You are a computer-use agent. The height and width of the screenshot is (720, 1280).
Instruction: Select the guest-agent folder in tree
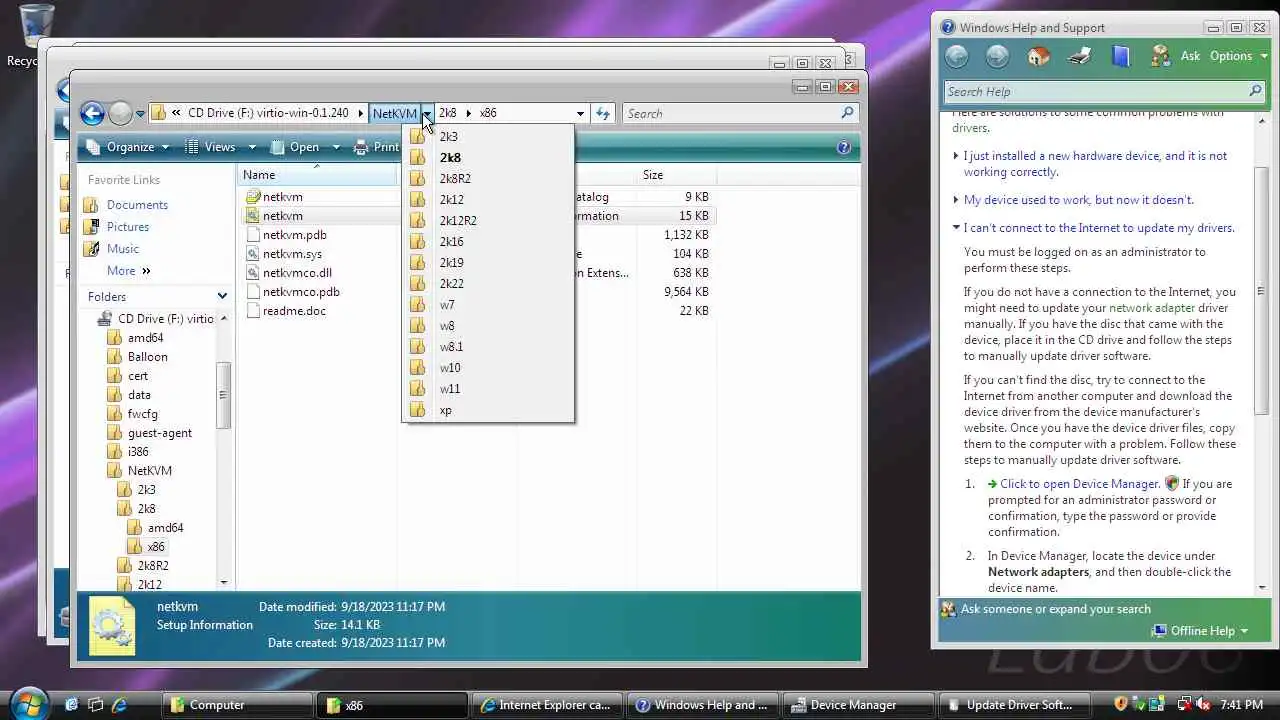pos(159,433)
